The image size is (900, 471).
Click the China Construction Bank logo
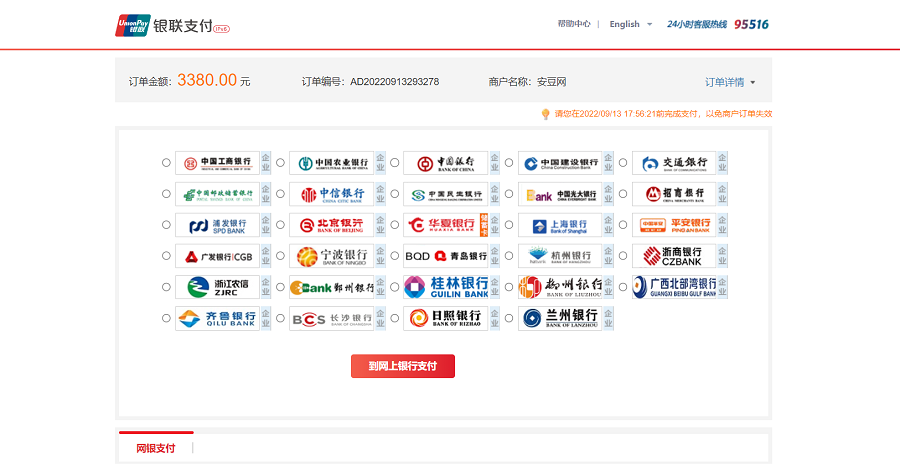561,163
